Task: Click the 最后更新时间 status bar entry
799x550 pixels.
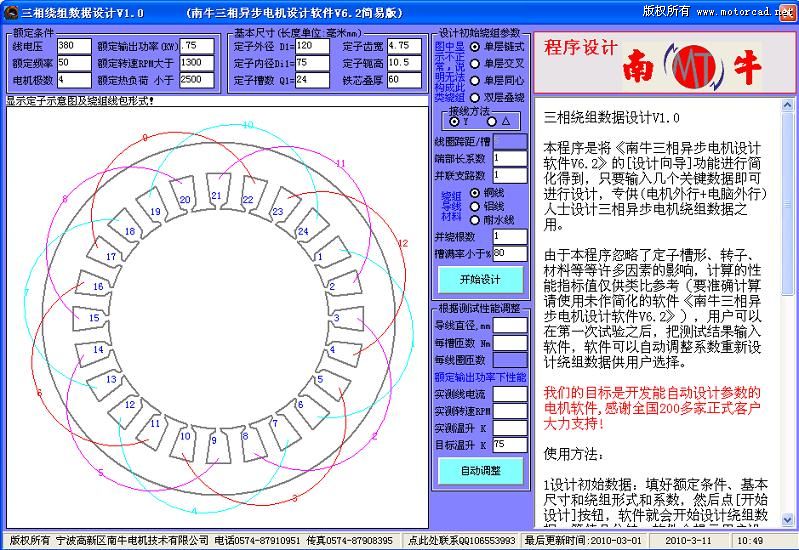Action: [x=583, y=540]
